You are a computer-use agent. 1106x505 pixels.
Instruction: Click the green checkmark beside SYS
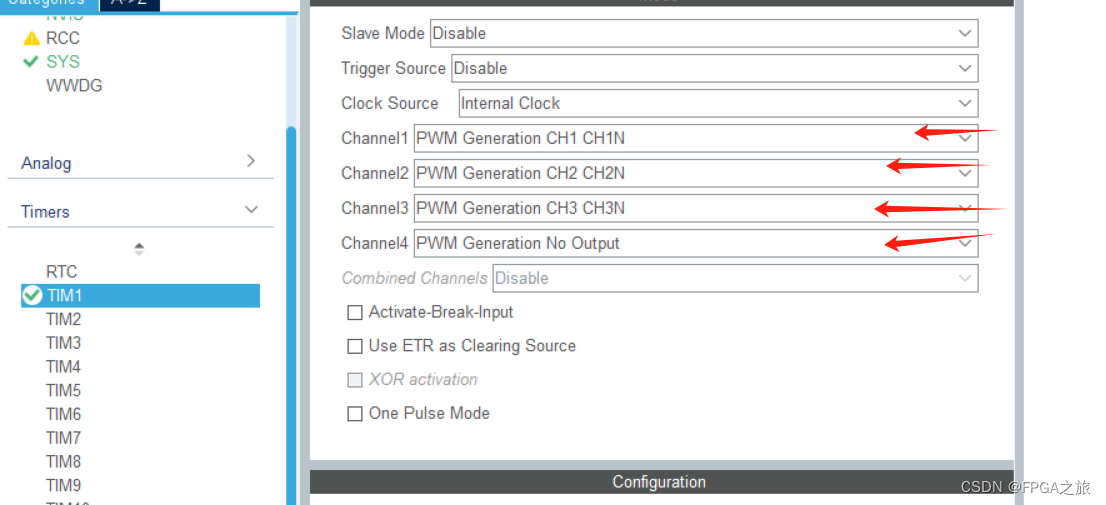pos(30,62)
